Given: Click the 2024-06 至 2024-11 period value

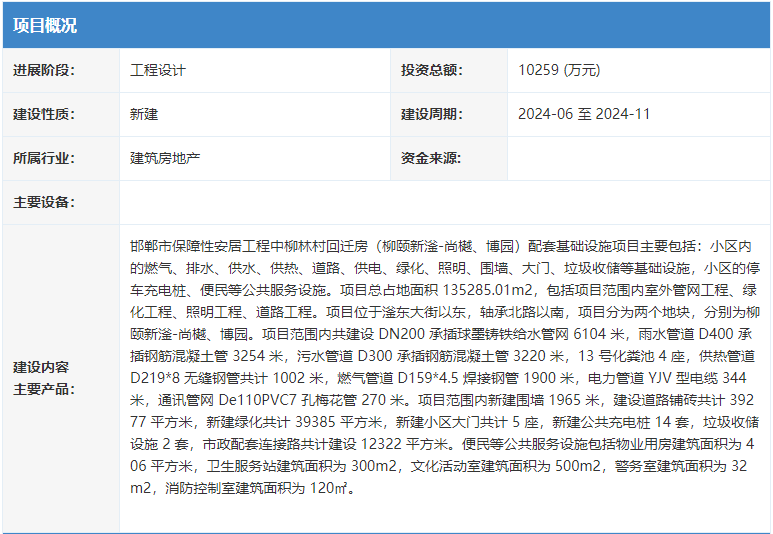Looking at the screenshot, I should pyautogui.click(x=584, y=114).
